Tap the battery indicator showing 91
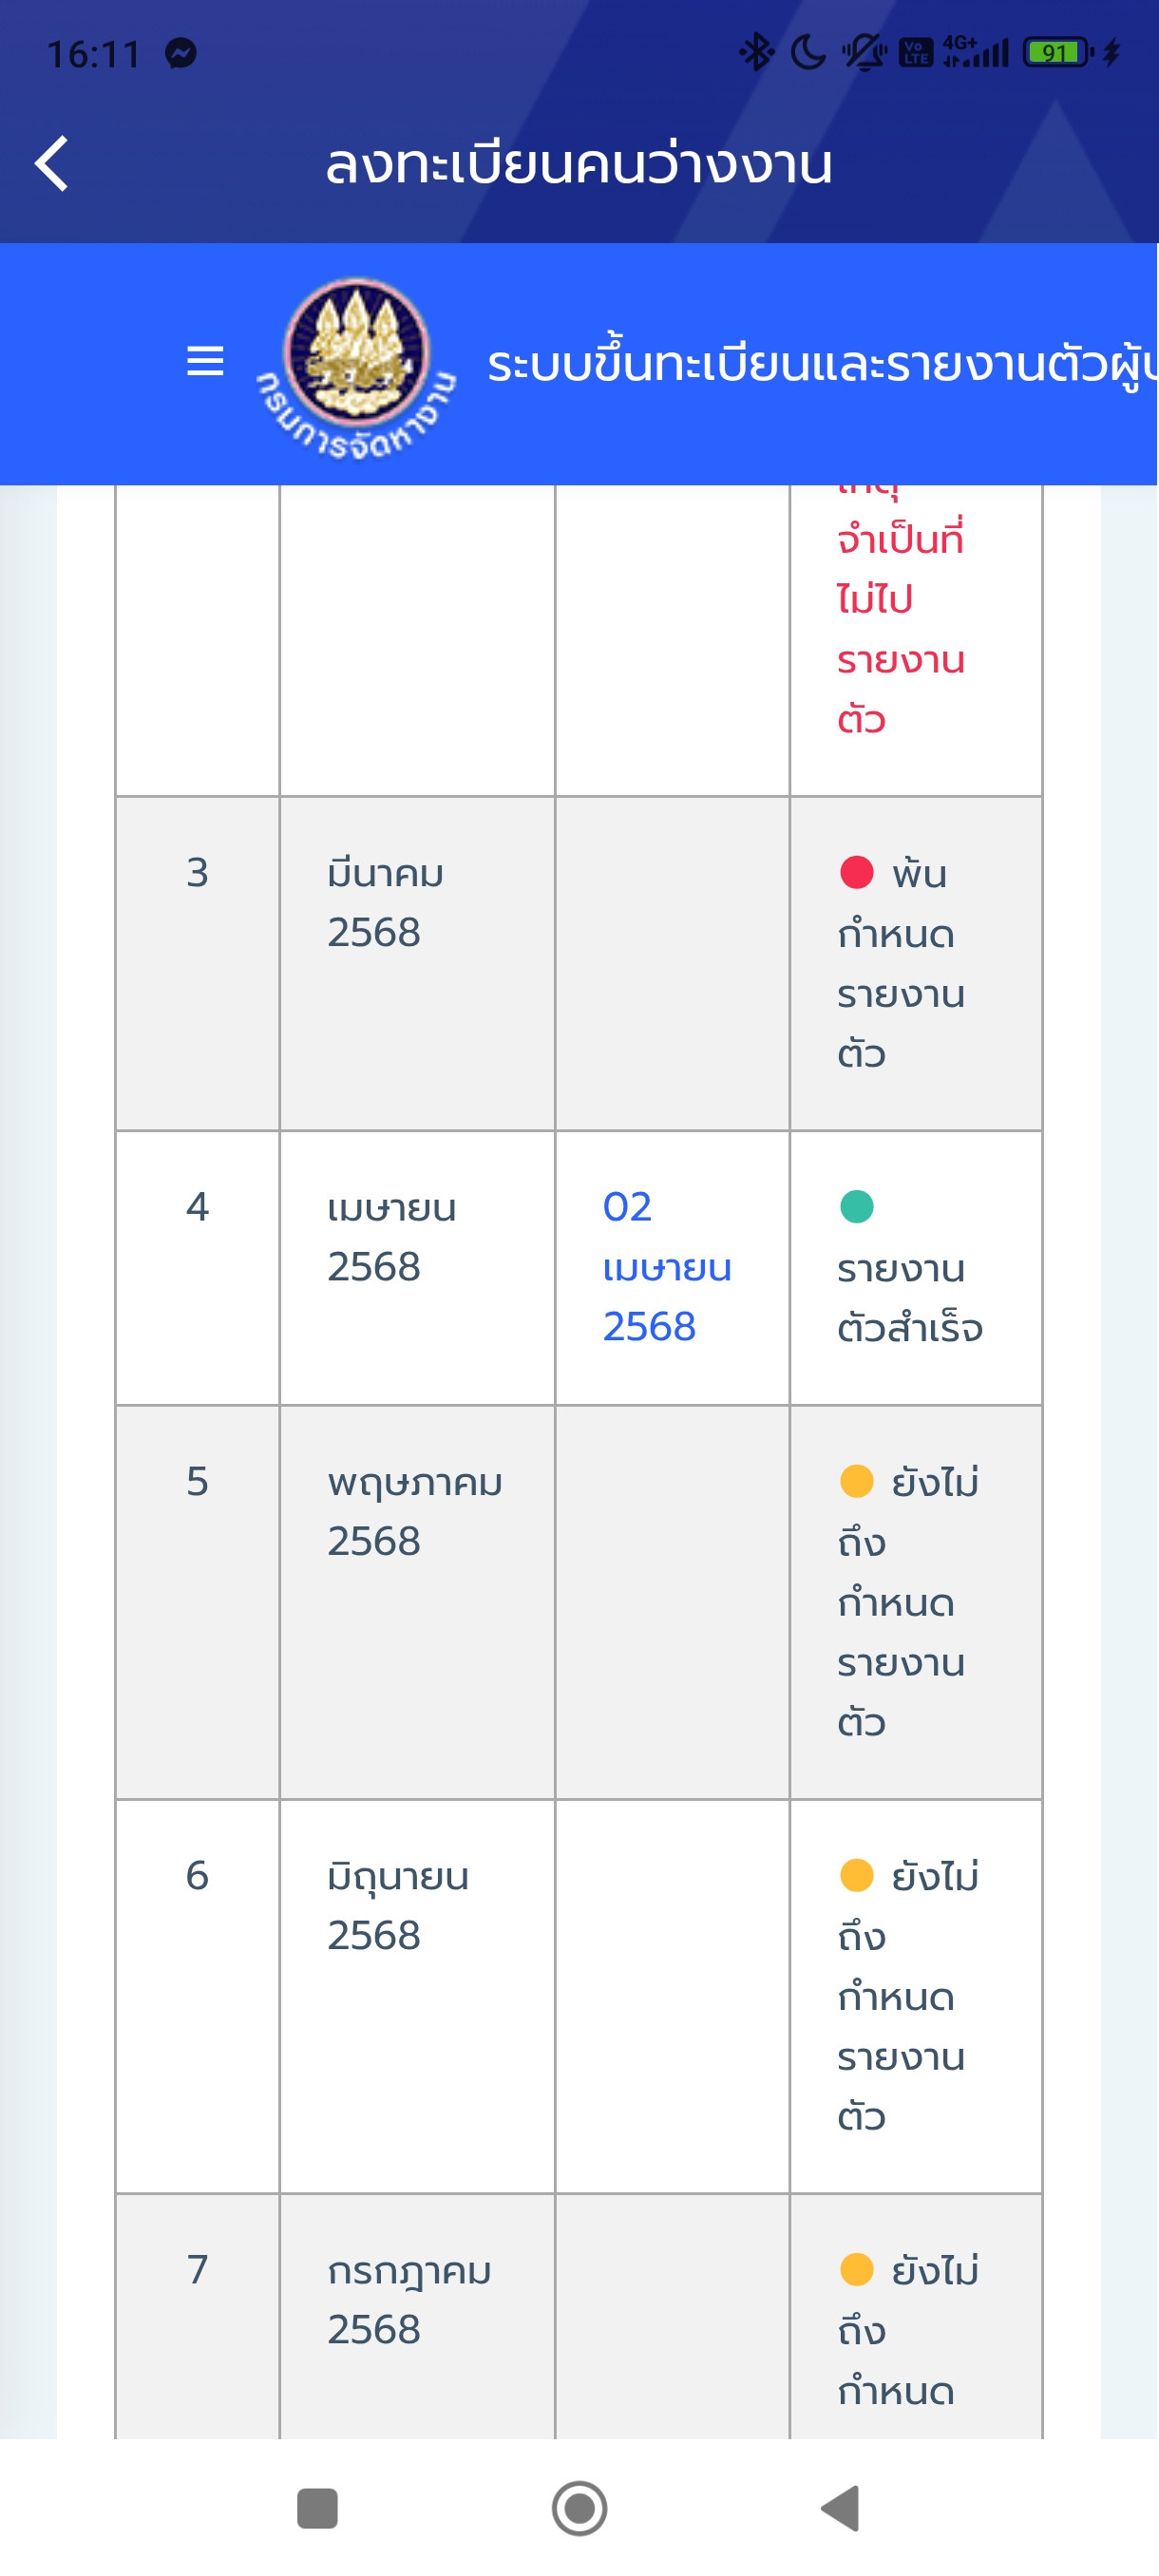 click(1057, 52)
